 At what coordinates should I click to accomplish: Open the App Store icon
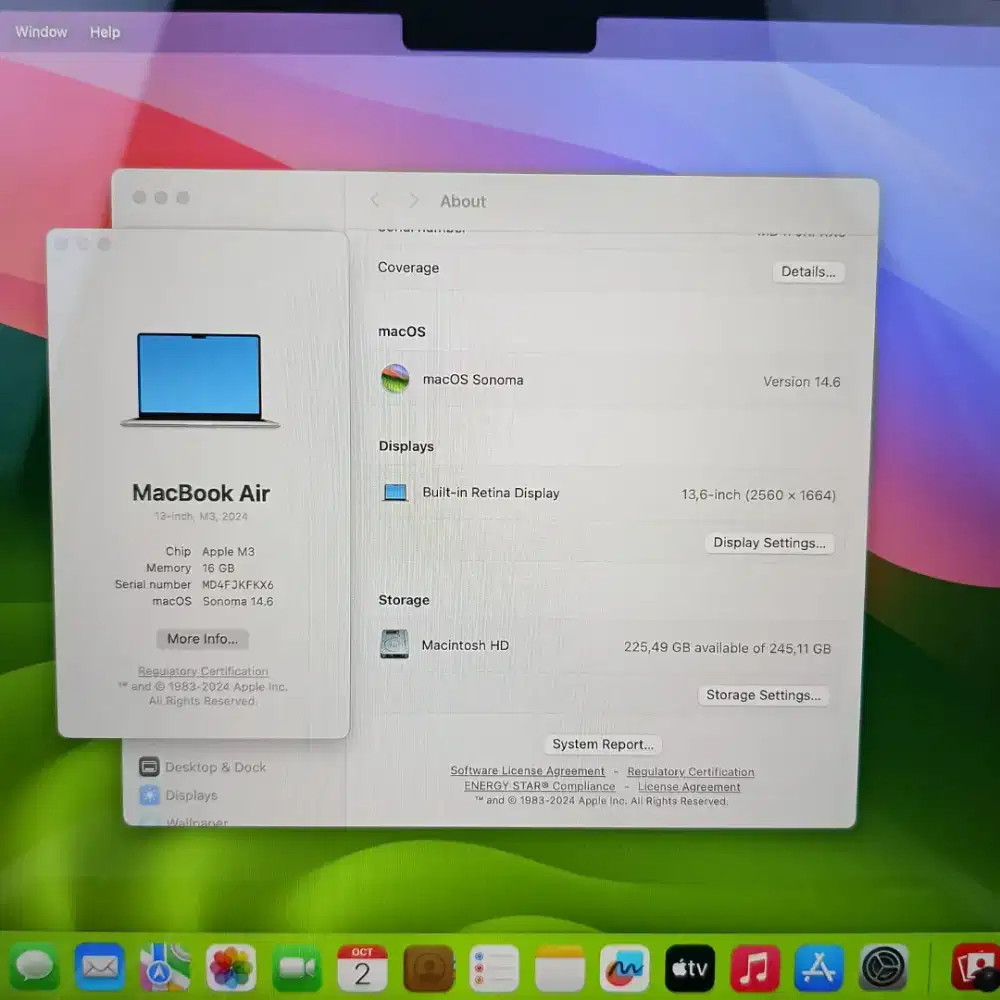click(x=819, y=968)
